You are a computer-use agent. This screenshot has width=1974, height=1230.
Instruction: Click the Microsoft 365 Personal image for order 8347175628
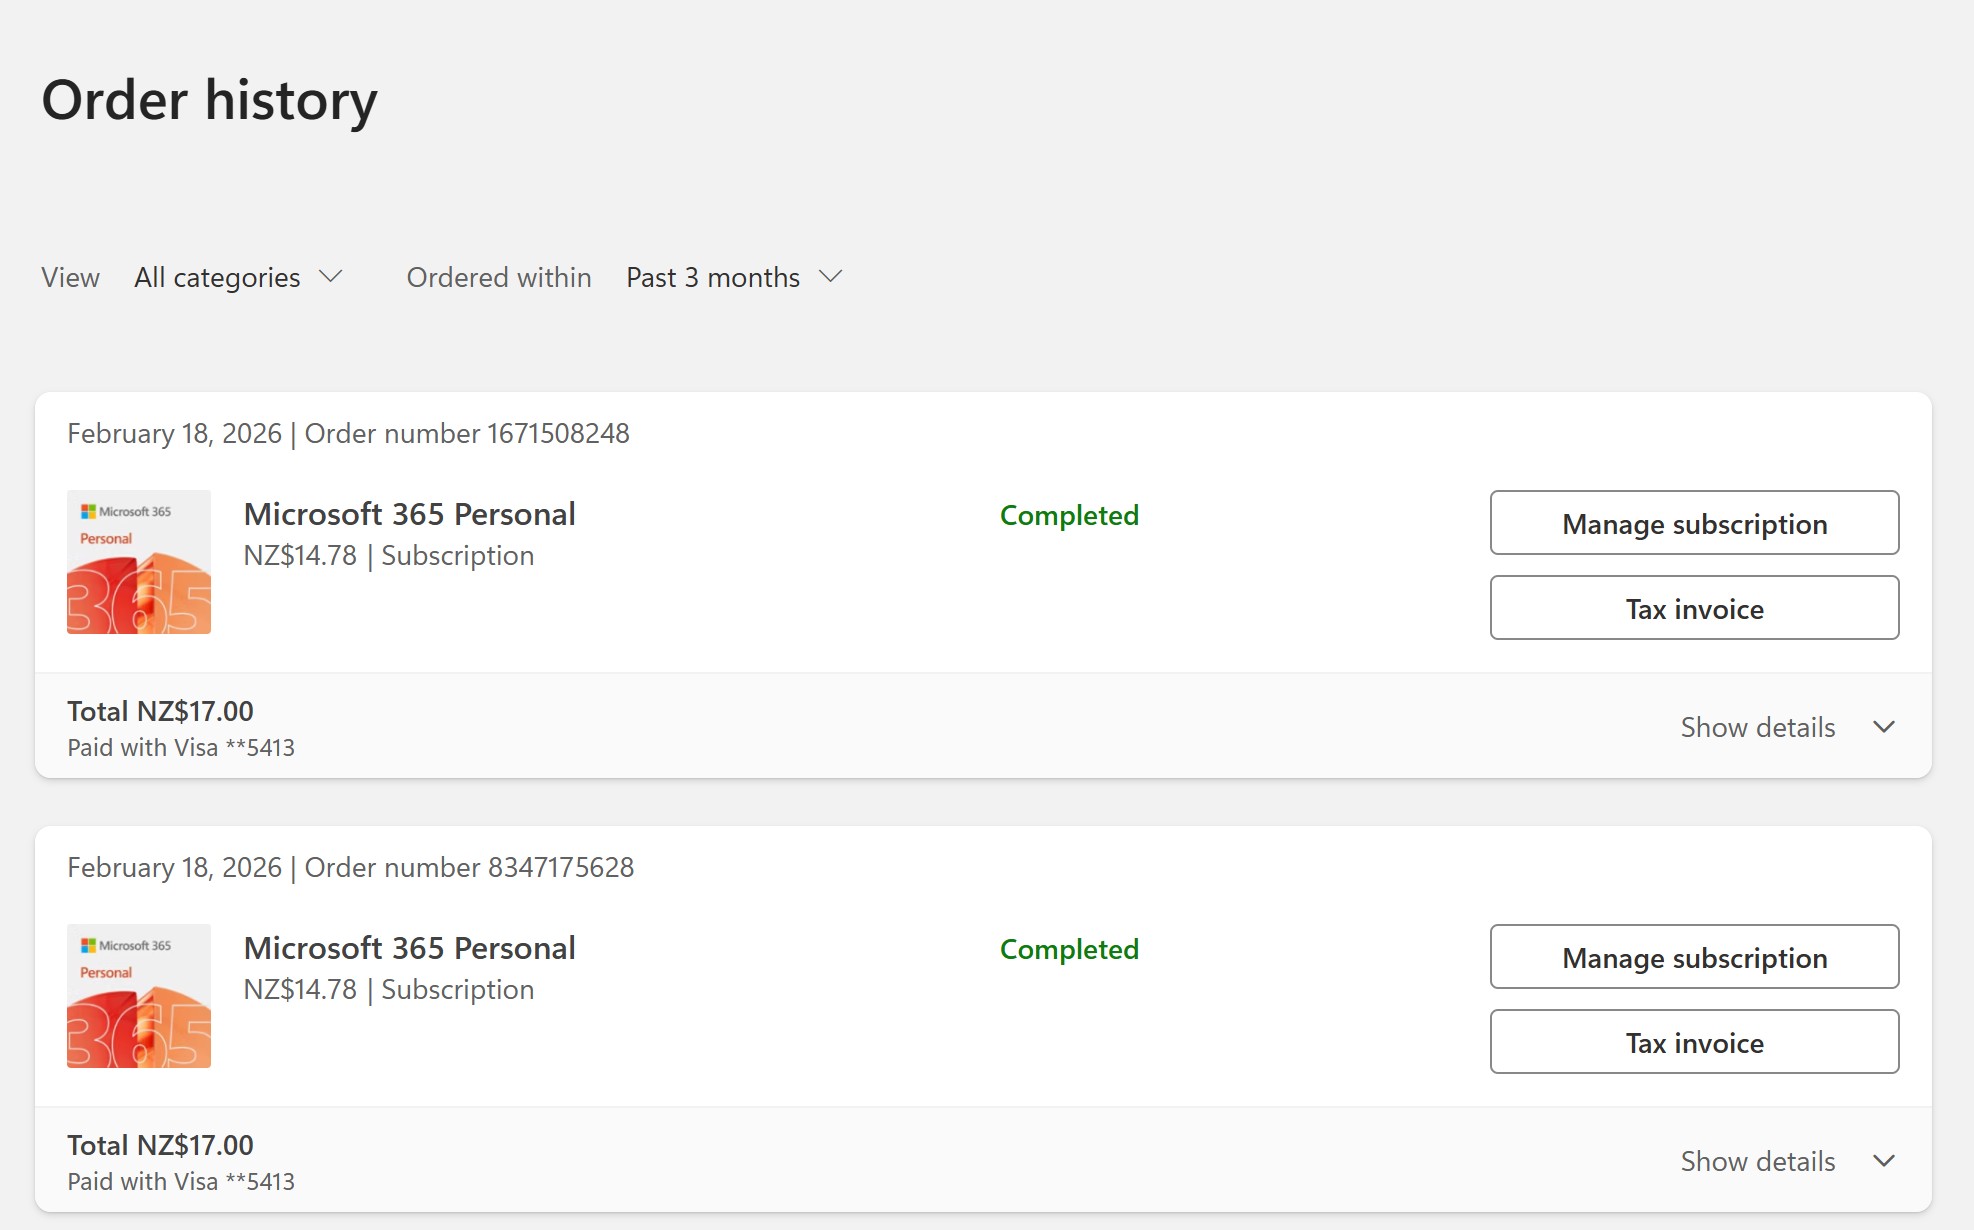click(x=139, y=996)
